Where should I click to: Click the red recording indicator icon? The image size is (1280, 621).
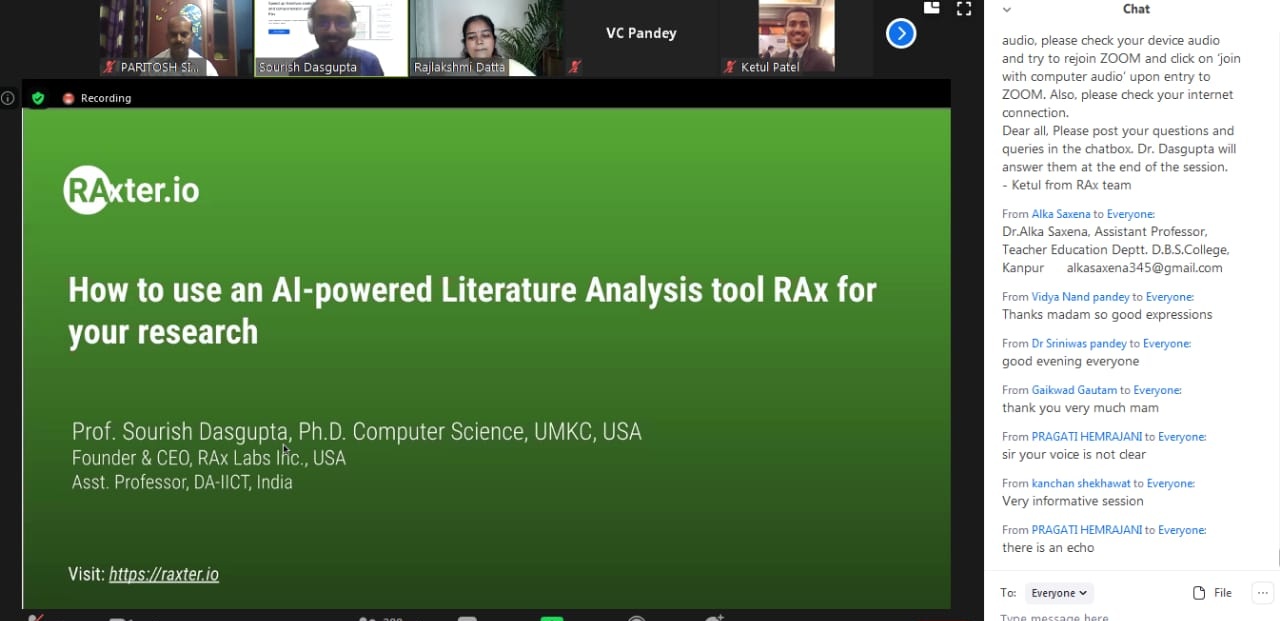pos(69,98)
